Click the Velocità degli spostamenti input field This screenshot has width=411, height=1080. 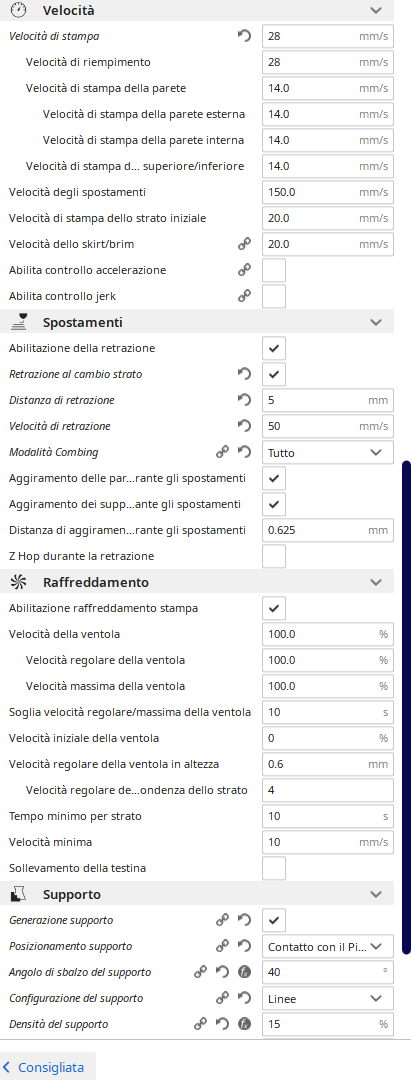click(328, 192)
